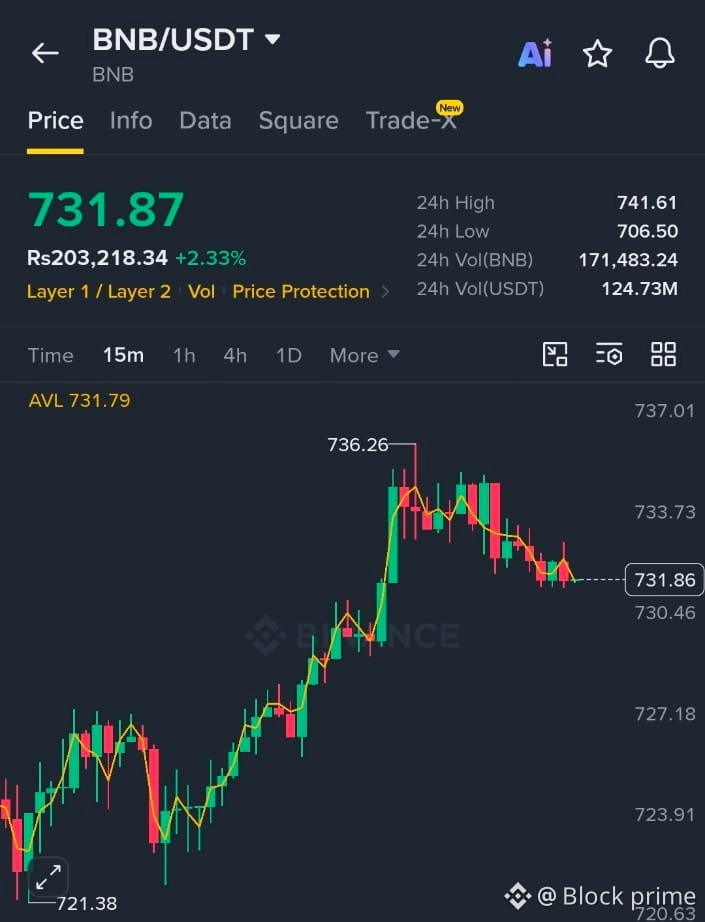This screenshot has width=705, height=922.
Task: Switch to the Info tab
Action: tap(131, 121)
